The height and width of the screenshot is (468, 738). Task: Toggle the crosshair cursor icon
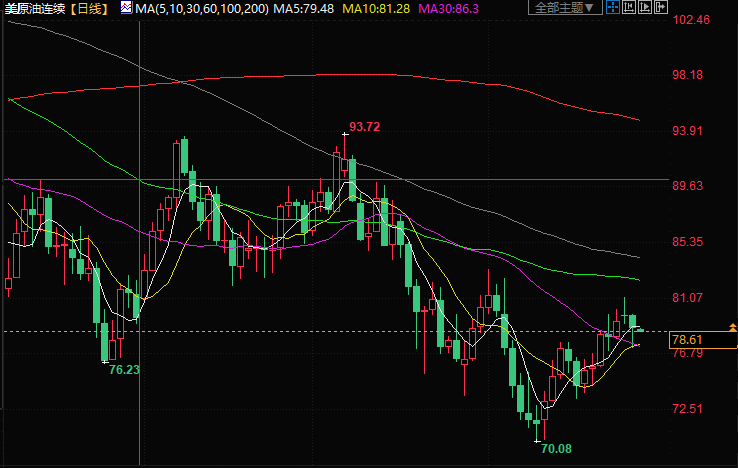click(x=613, y=7)
